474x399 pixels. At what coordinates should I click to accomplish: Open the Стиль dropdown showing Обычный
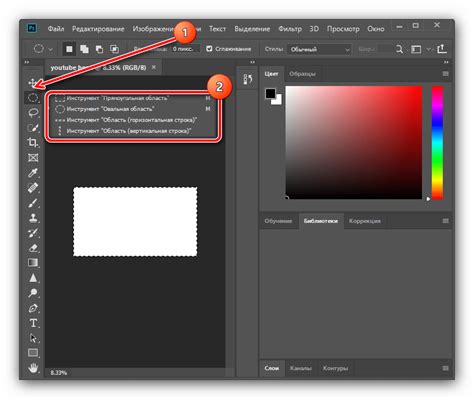(x=319, y=49)
